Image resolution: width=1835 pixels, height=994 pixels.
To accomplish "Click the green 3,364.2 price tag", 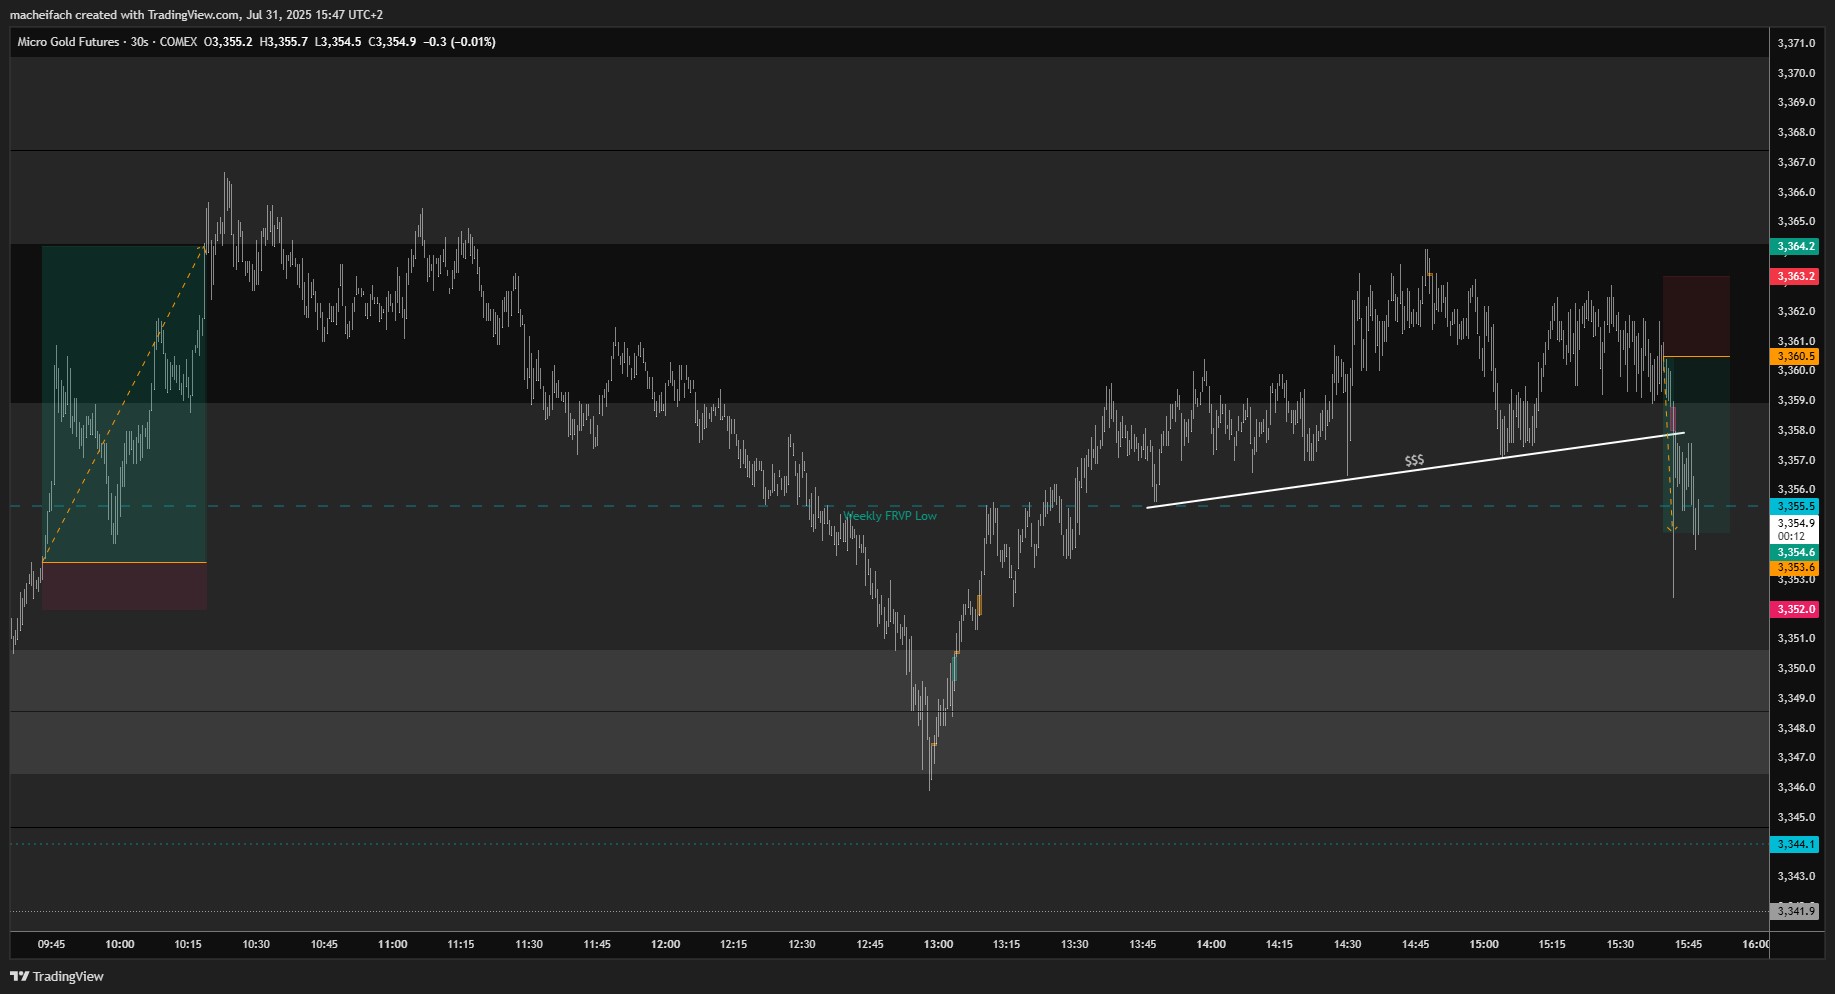I will coord(1795,246).
